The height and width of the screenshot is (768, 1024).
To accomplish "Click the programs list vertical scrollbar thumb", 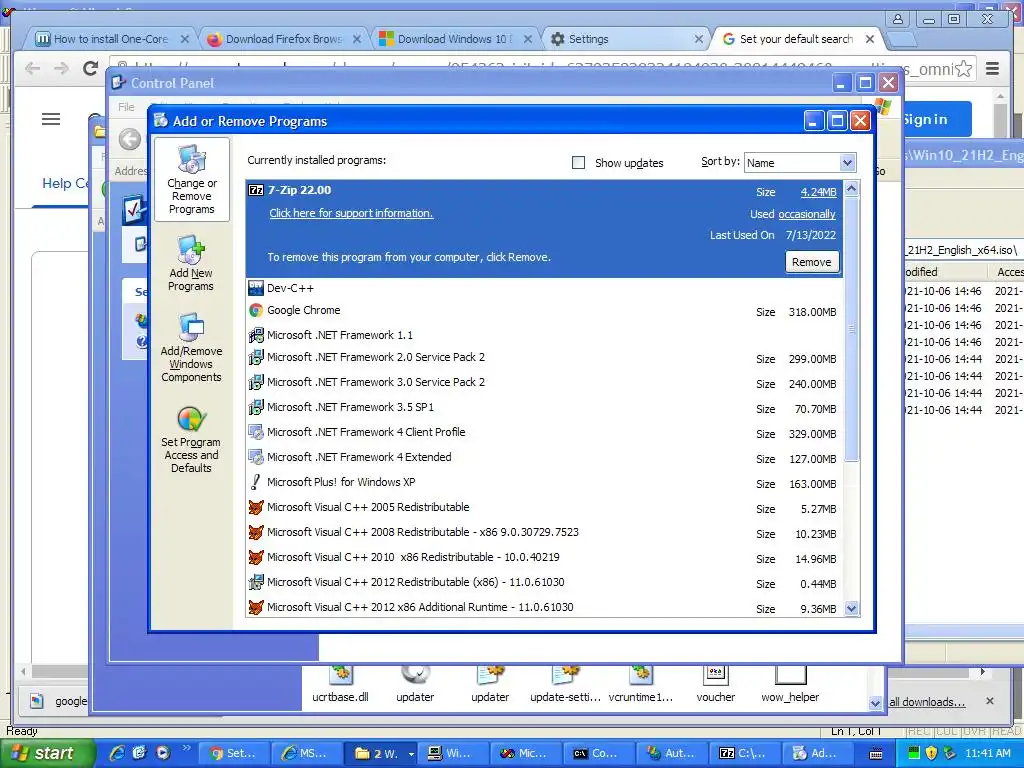I will (851, 329).
